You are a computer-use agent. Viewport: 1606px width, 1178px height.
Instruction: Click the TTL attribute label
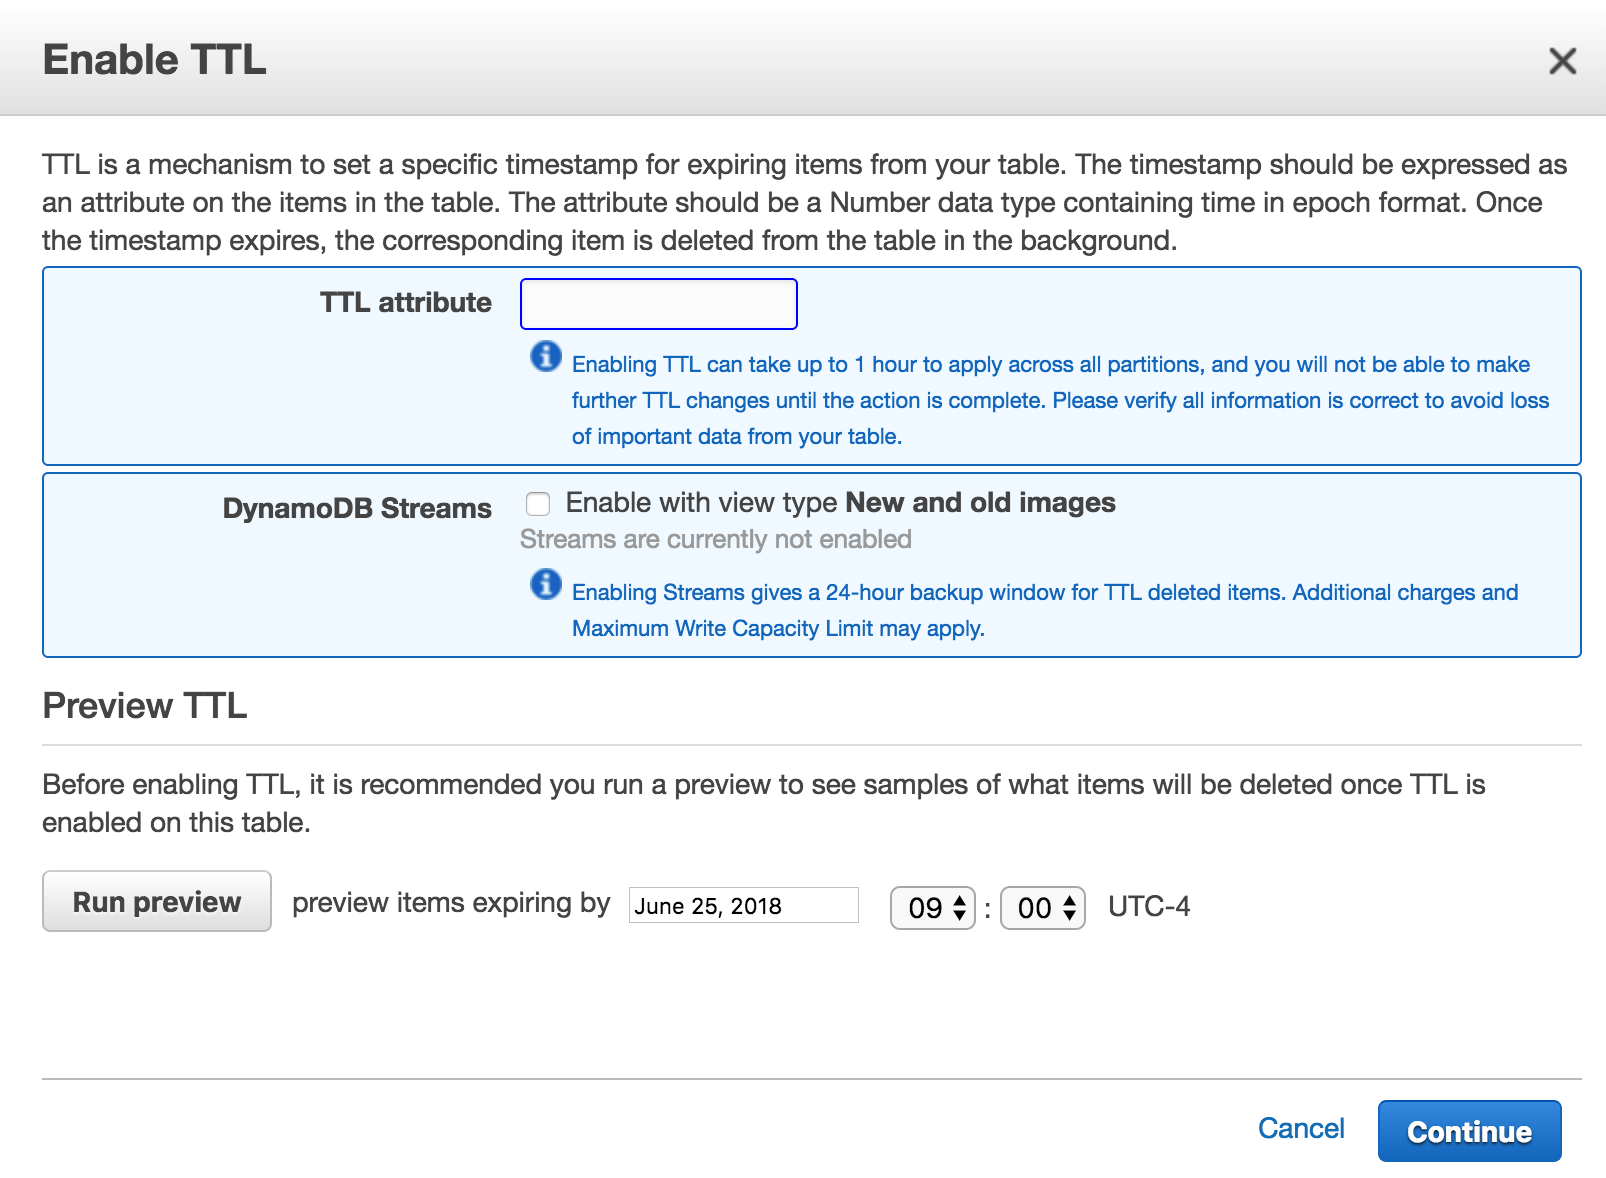pos(405,303)
